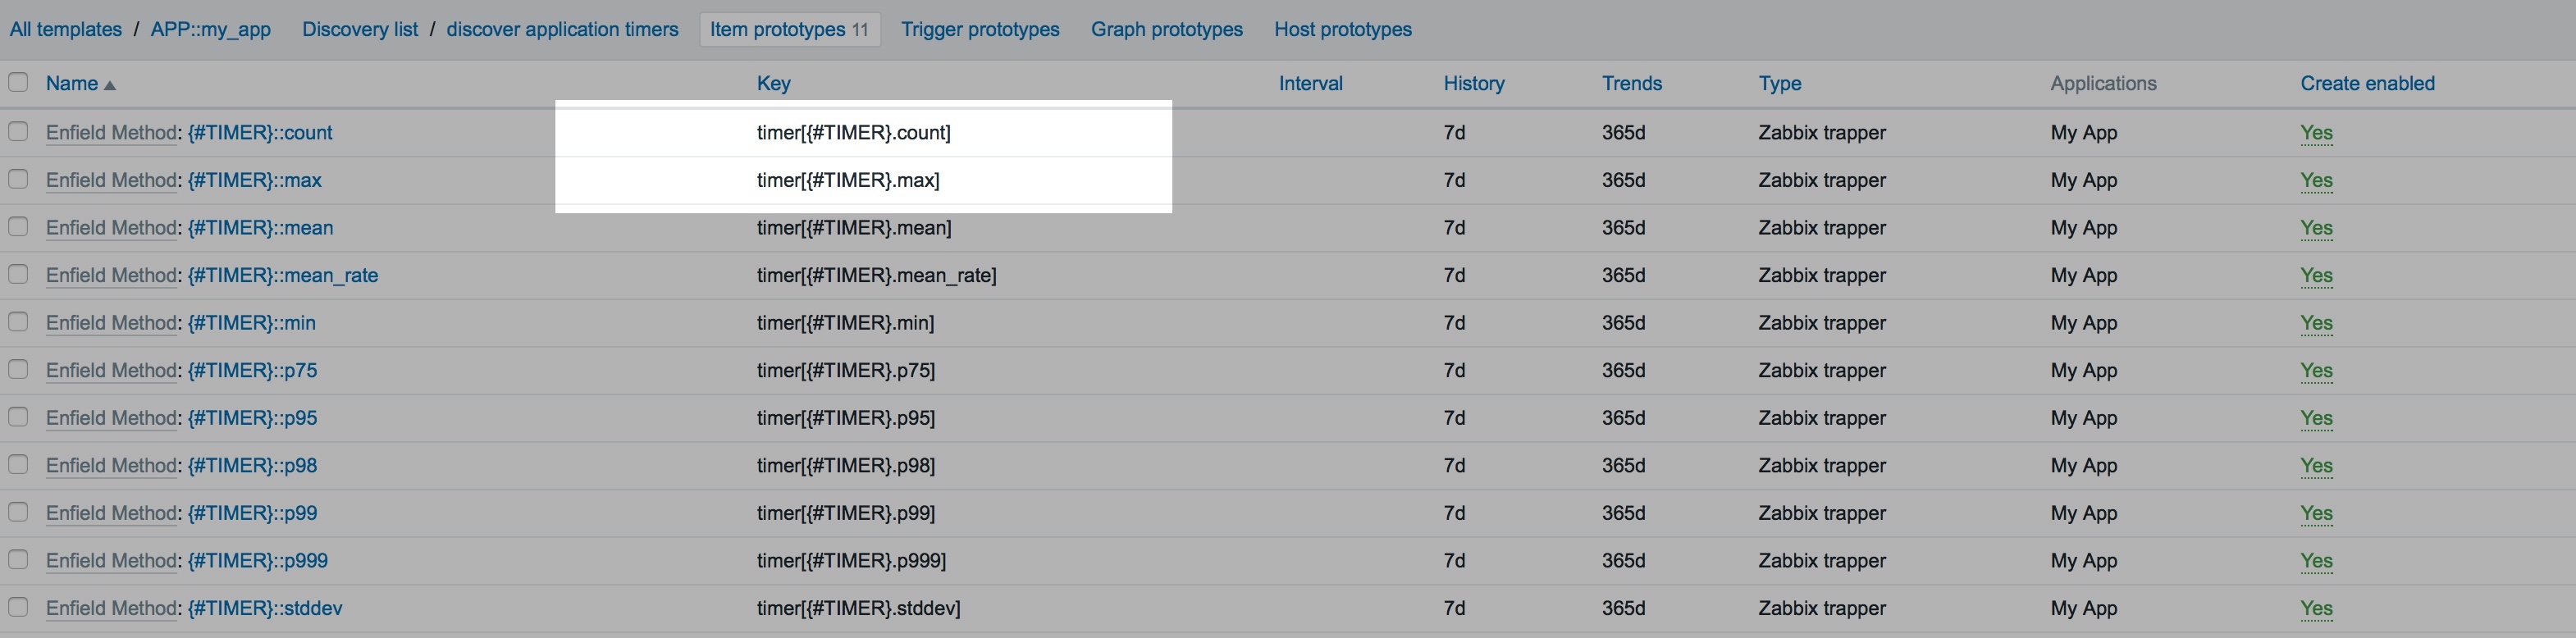The width and height of the screenshot is (2576, 638).
Task: Open the {#TIMER}::count item prototype
Action: (260, 132)
